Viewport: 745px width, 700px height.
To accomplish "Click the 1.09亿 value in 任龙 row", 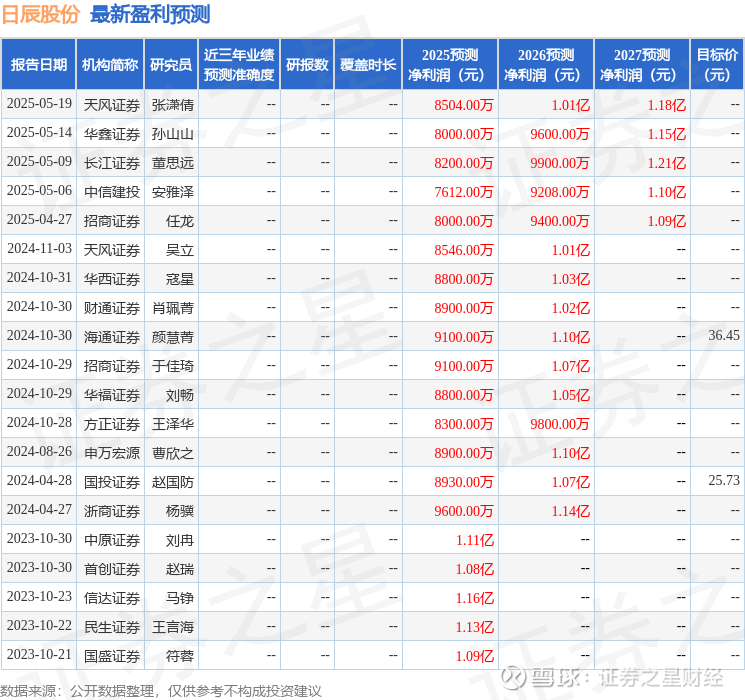I will click(667, 221).
